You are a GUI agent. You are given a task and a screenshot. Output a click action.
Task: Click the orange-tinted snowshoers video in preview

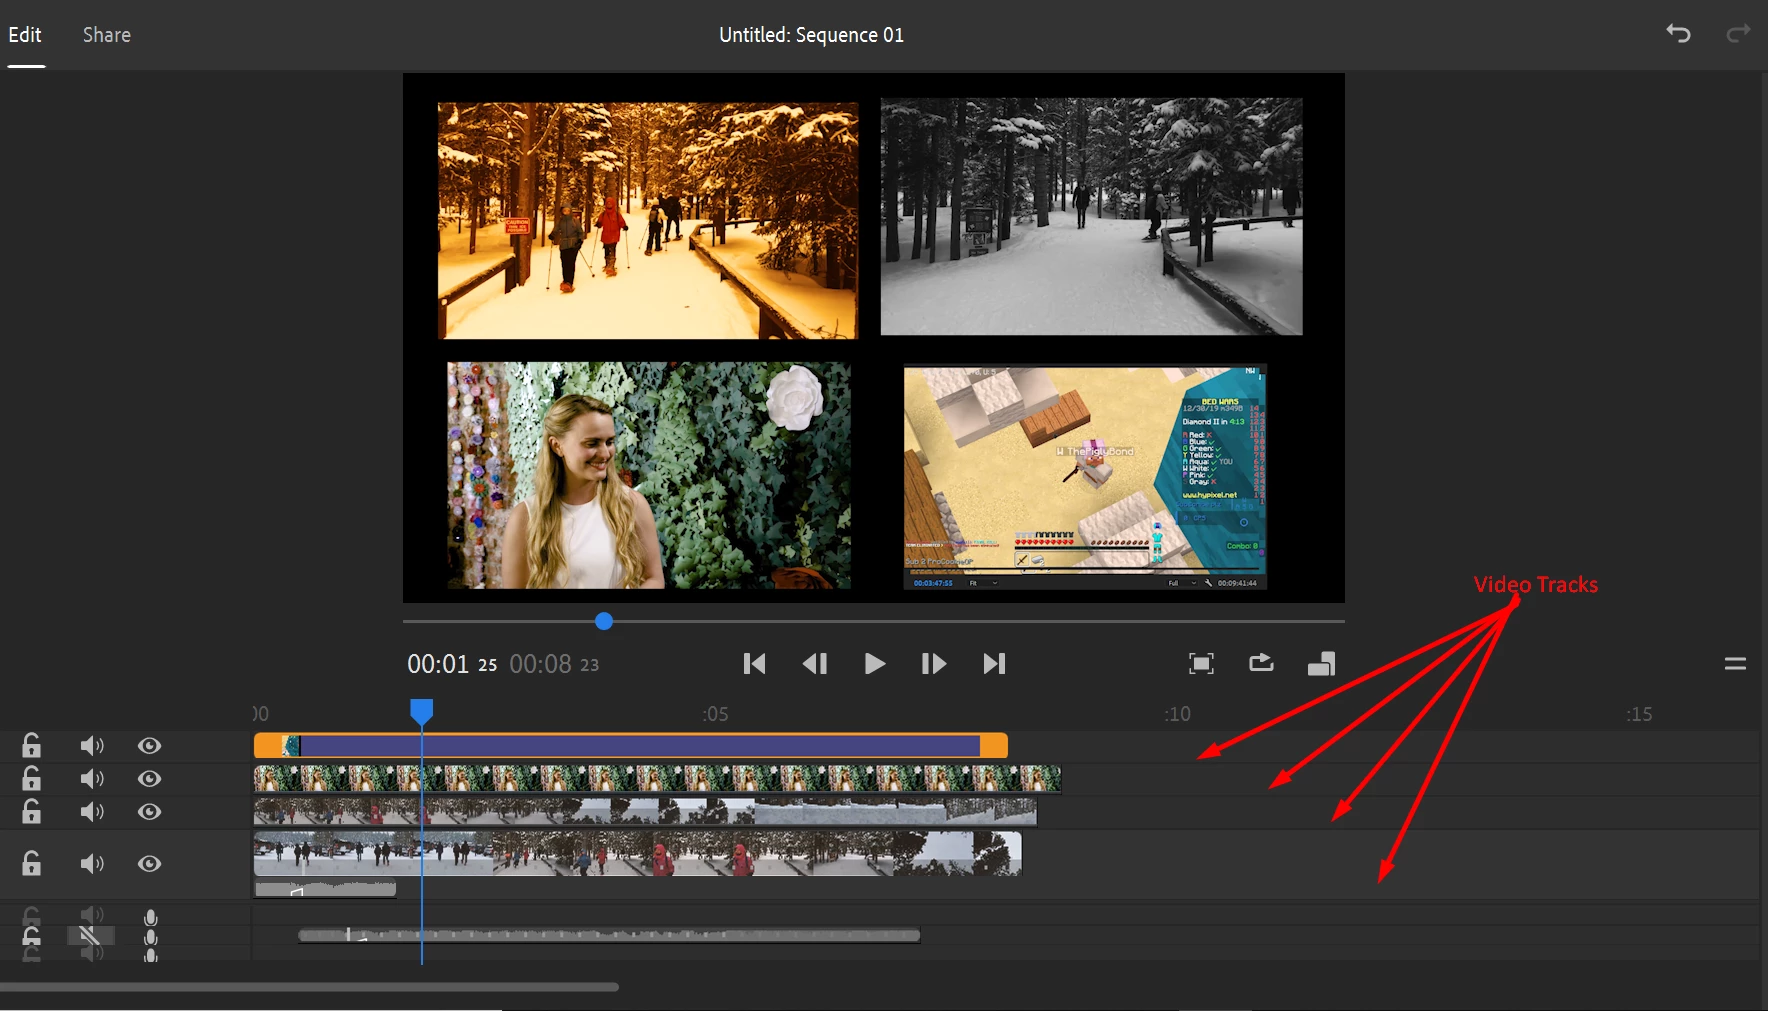(x=648, y=221)
